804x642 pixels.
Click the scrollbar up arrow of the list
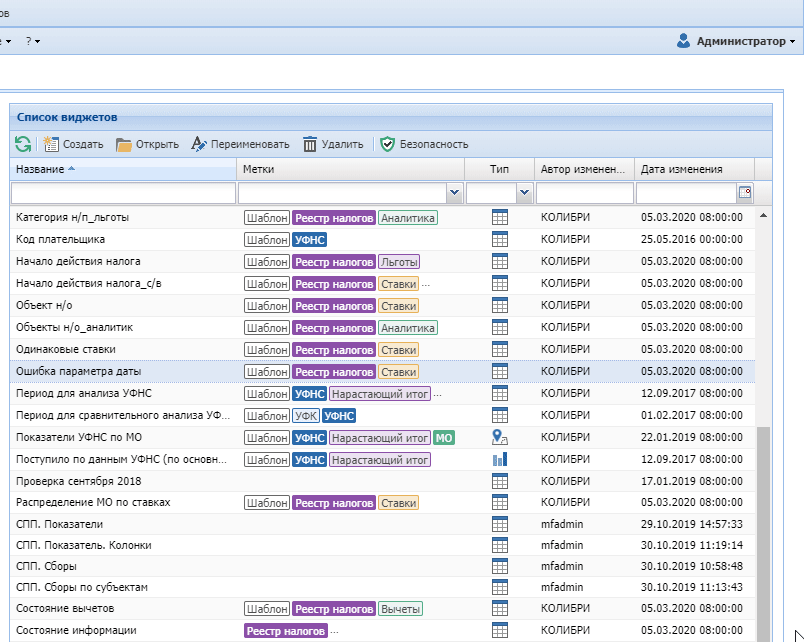(763, 215)
